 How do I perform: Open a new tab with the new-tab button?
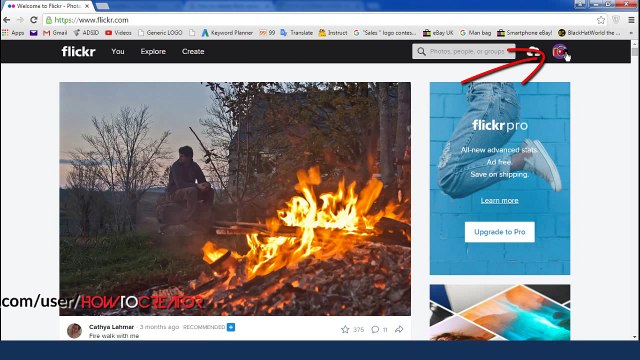pyautogui.click(x=102, y=6)
